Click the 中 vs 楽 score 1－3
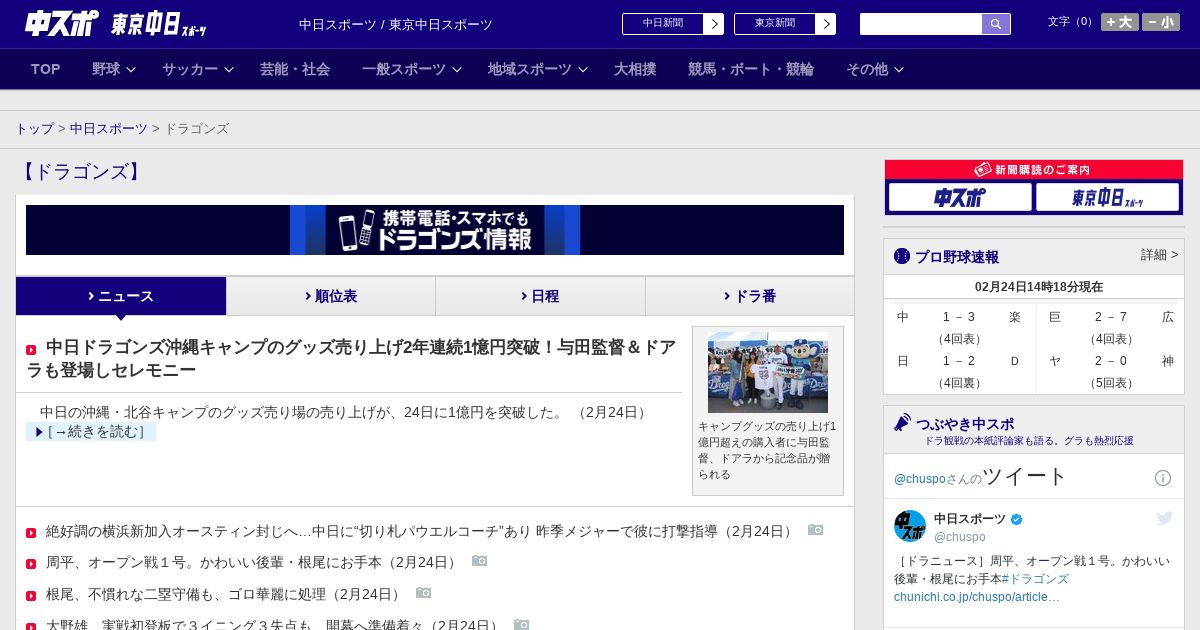Image resolution: width=1200 pixels, height=630 pixels. pyautogui.click(x=959, y=317)
